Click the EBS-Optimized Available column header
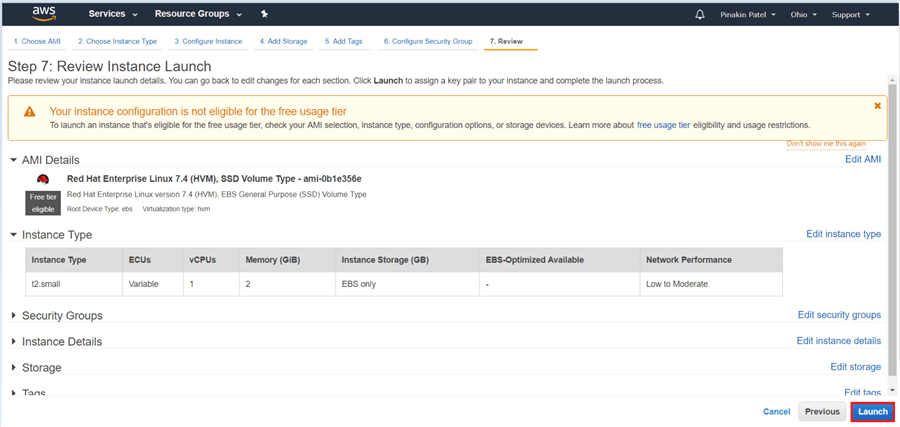This screenshot has height=427, width=900. [560, 260]
